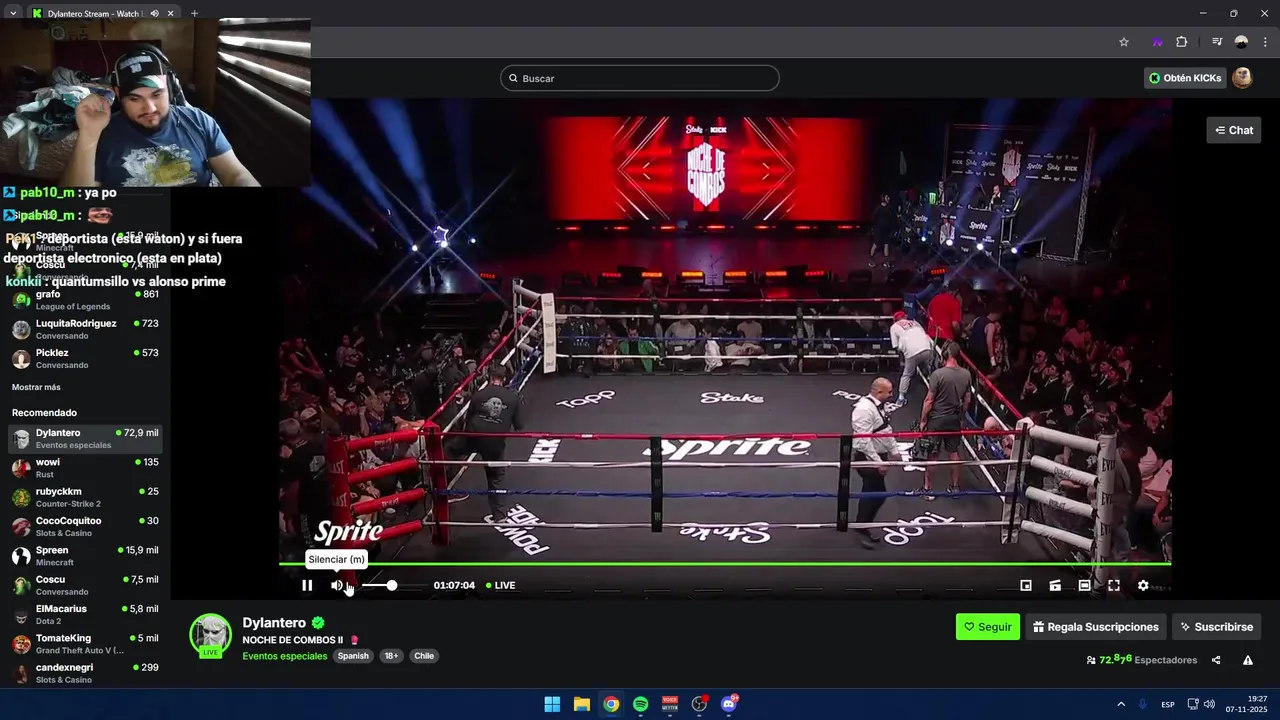The image size is (1280, 720).
Task: Open Spotify from taskbar
Action: [640, 704]
